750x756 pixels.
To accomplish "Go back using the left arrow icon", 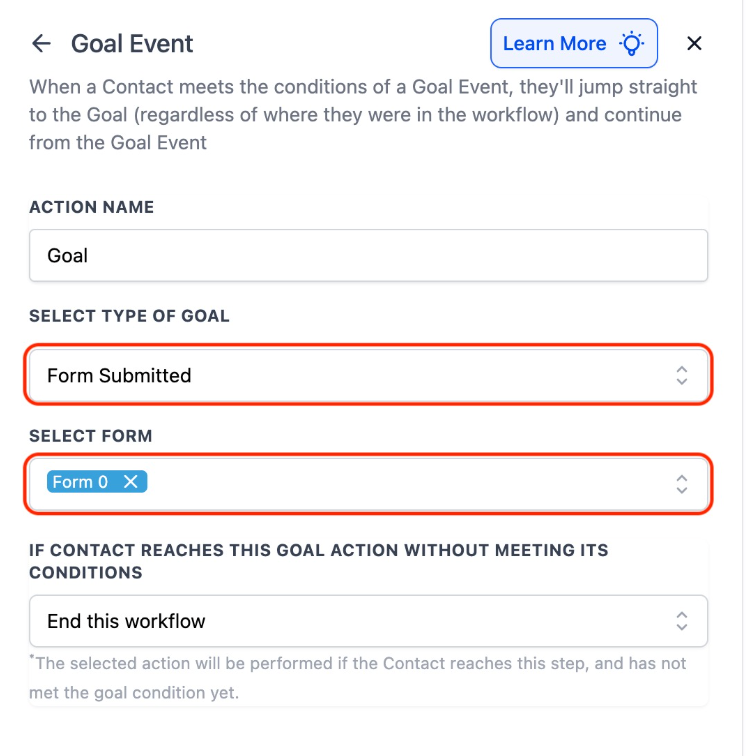I will (x=41, y=44).
